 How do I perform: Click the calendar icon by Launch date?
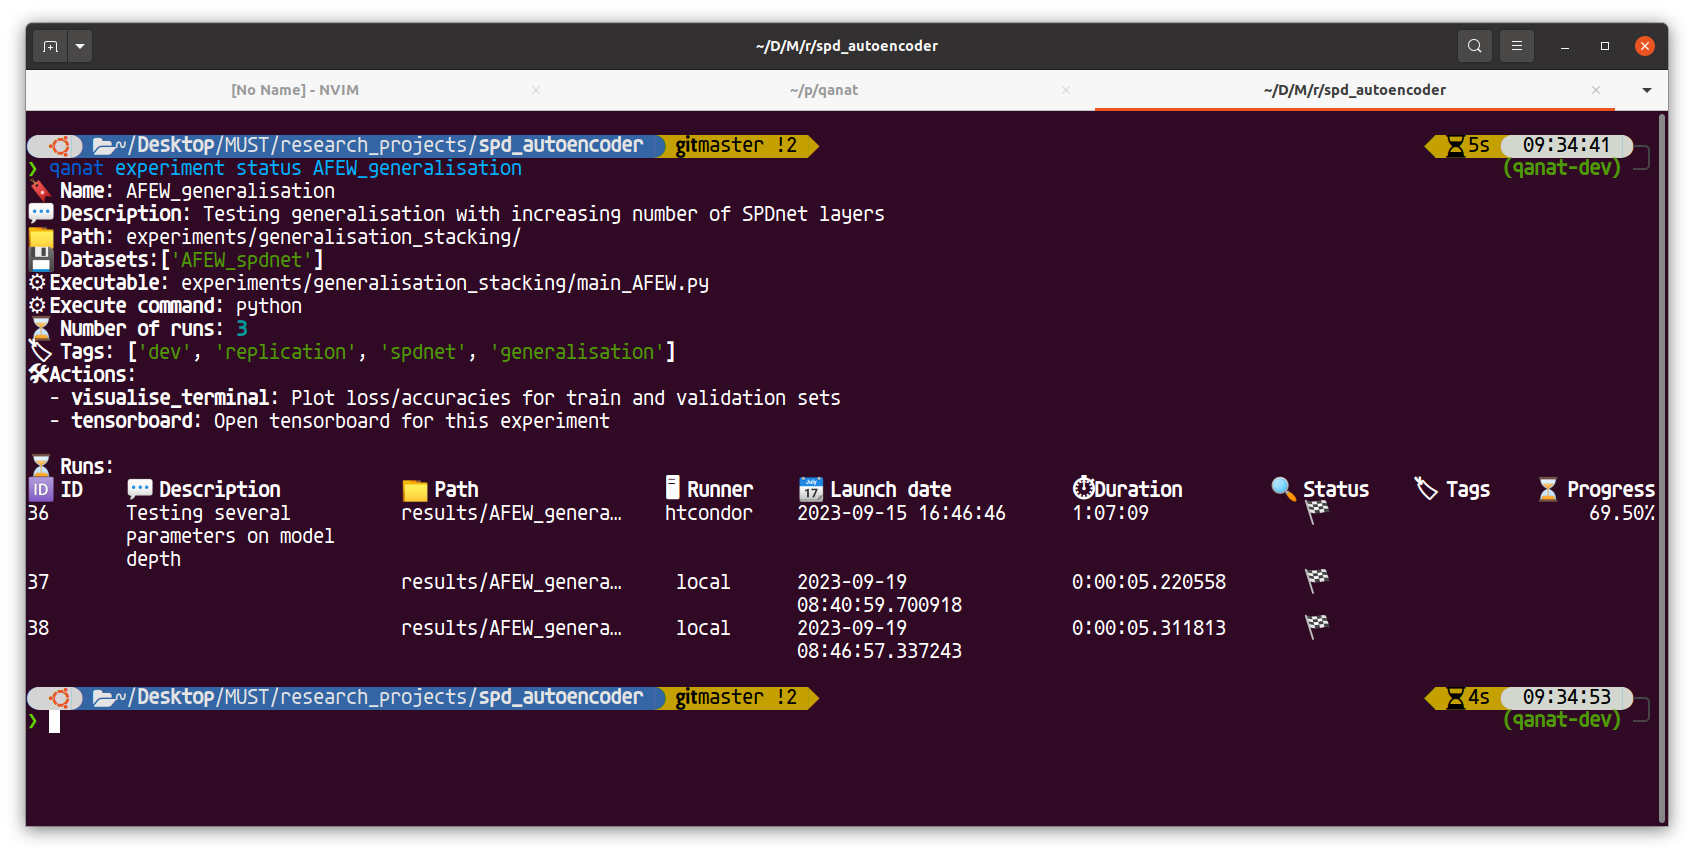click(811, 489)
